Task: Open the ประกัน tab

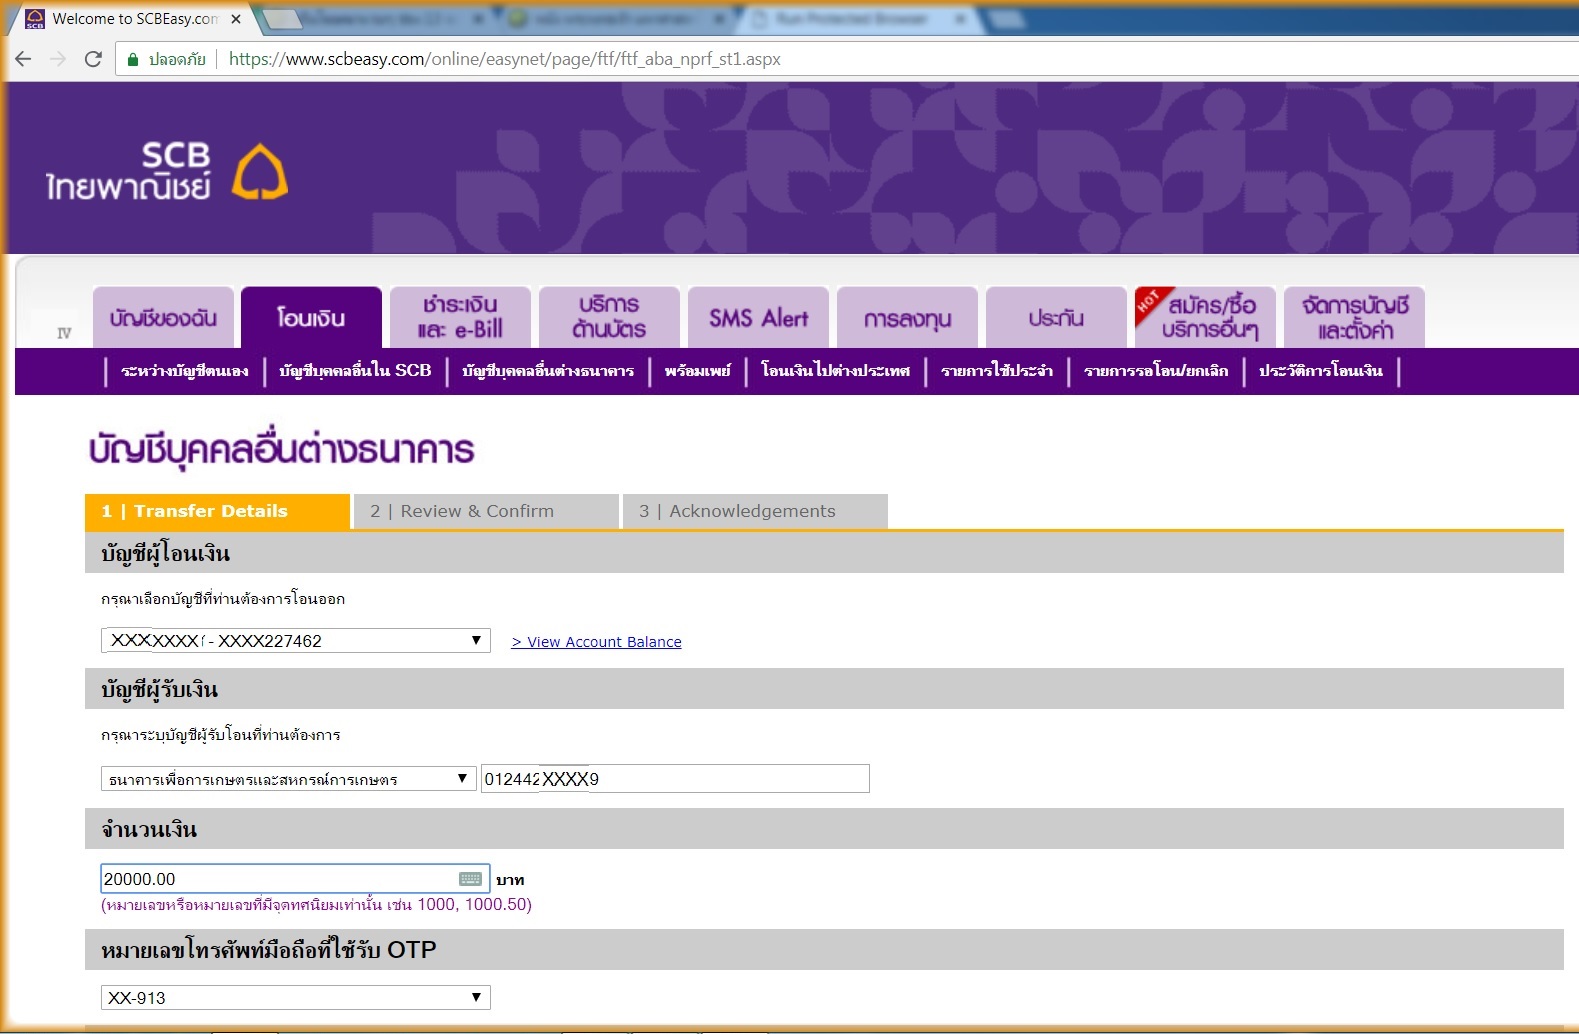Action: (x=1056, y=318)
